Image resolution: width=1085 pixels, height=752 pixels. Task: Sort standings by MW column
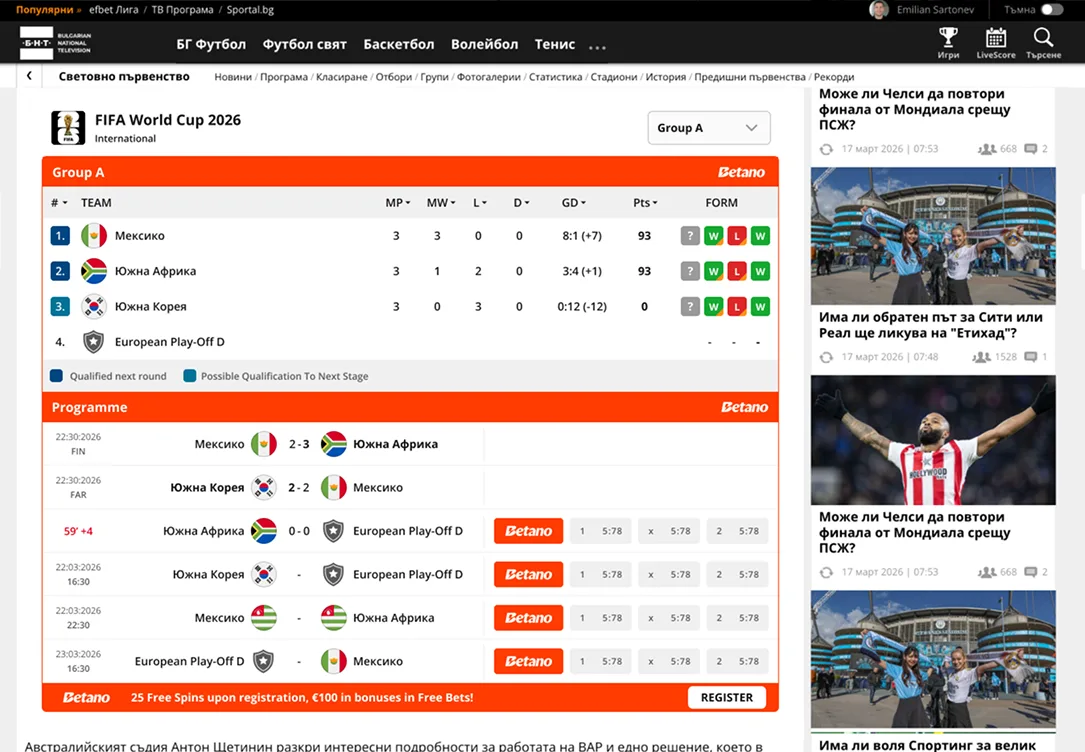tap(441, 203)
